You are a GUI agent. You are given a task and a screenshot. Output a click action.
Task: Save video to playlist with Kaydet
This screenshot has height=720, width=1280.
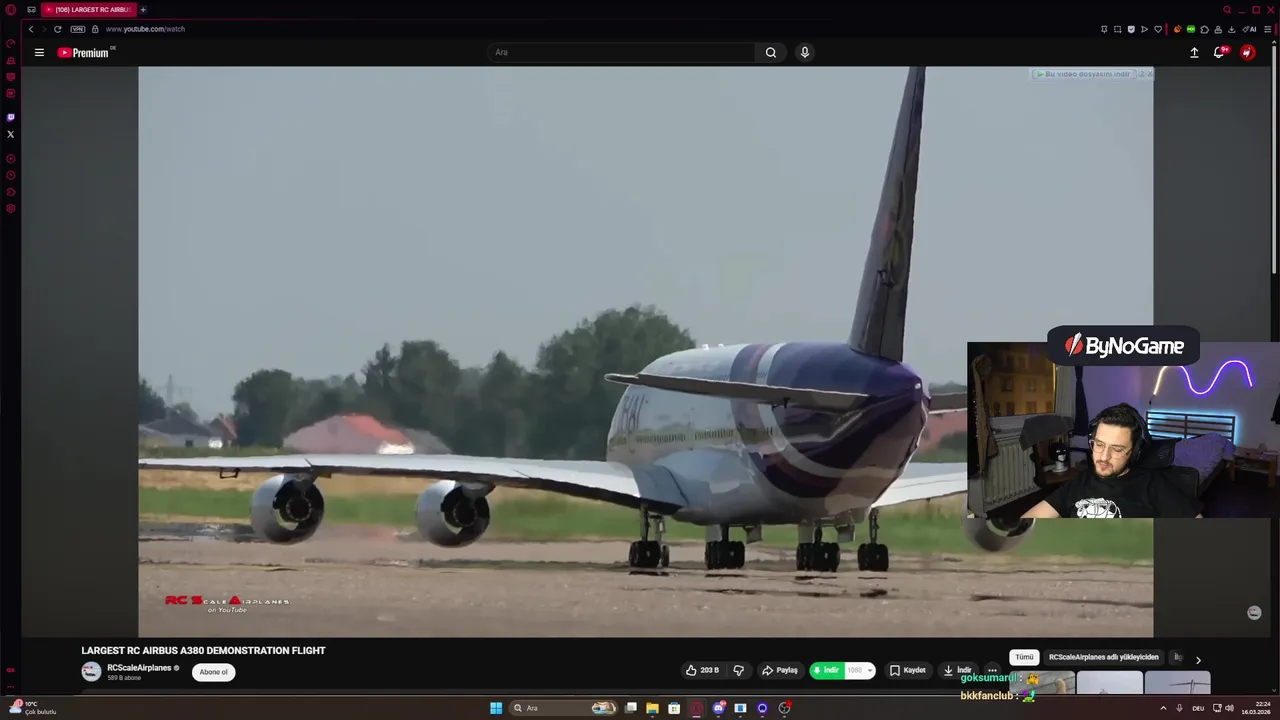click(908, 670)
